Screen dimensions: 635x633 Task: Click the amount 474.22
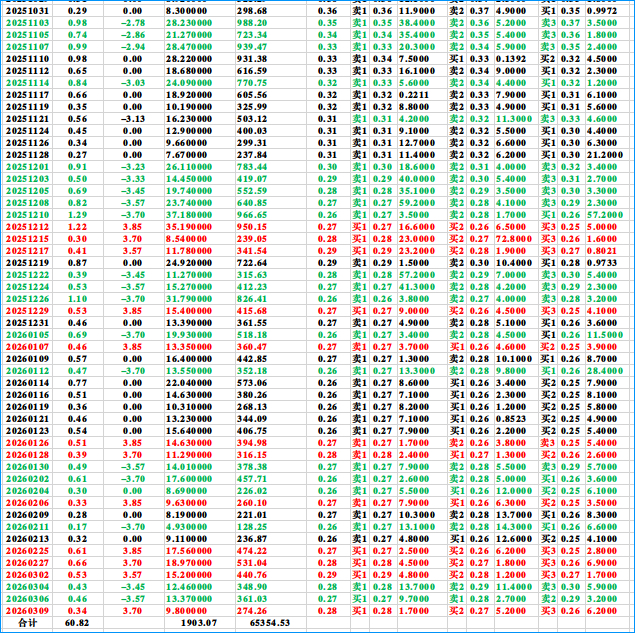coord(252,551)
